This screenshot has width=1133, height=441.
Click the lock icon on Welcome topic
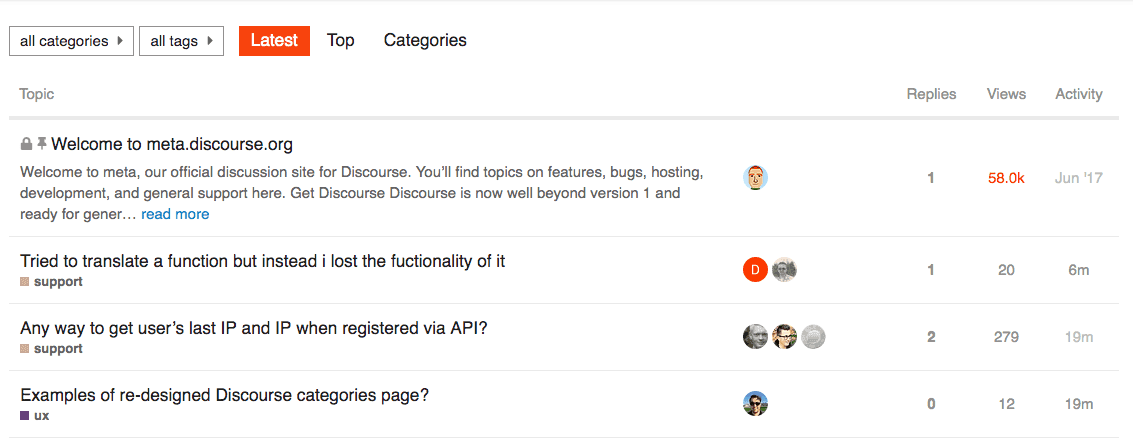pyautogui.click(x=26, y=145)
